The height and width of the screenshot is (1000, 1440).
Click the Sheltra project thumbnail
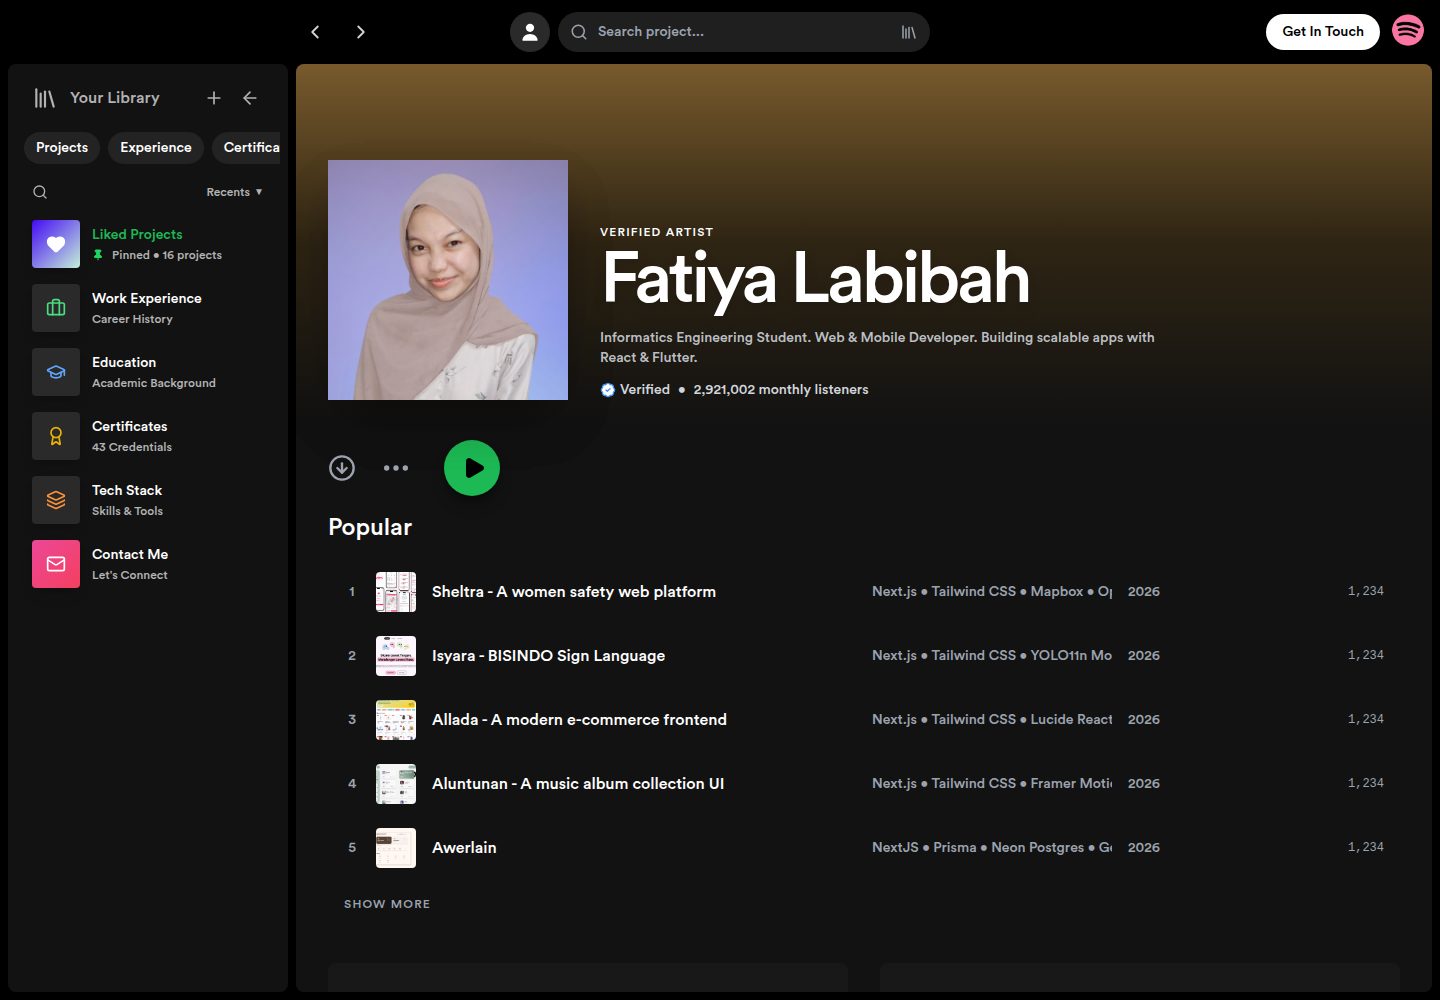point(396,592)
